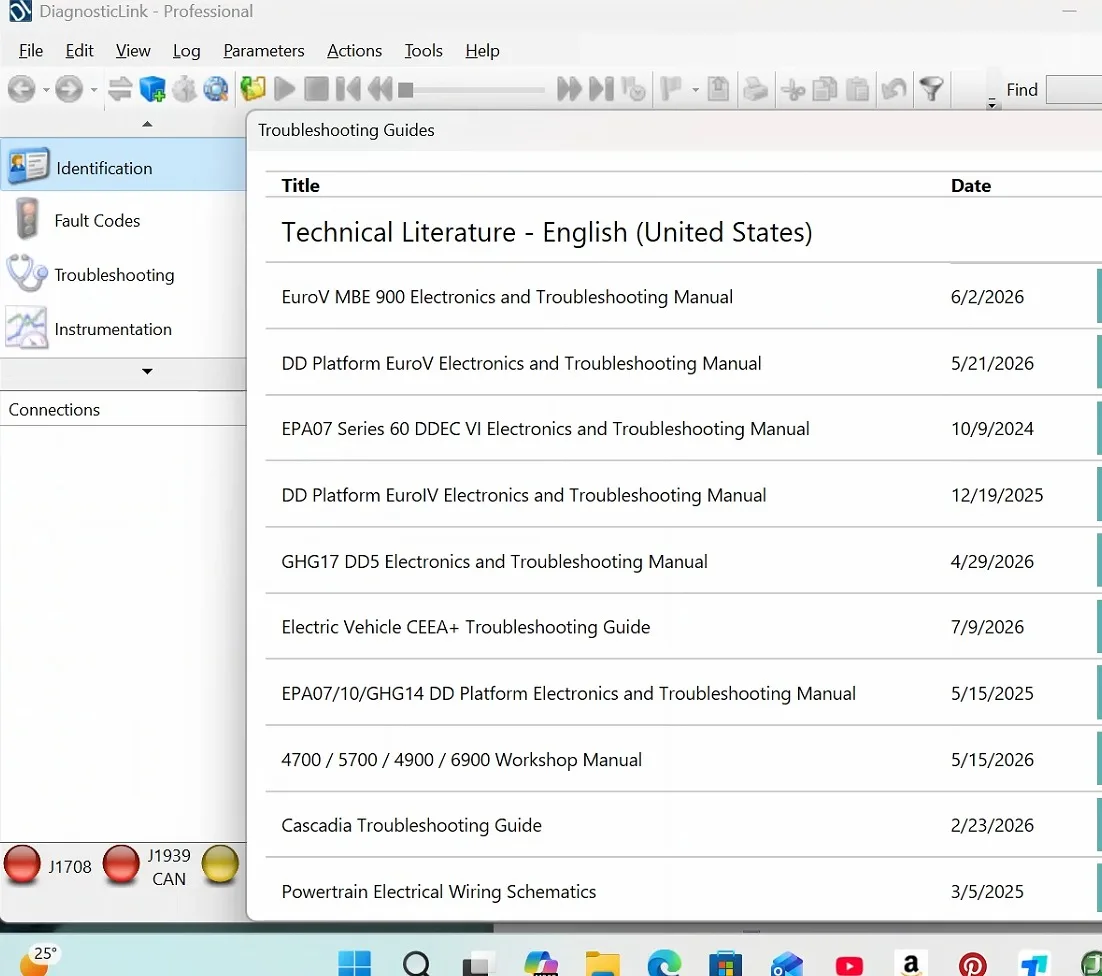
Task: Expand the toolbar overflow options arrow
Action: click(x=992, y=103)
